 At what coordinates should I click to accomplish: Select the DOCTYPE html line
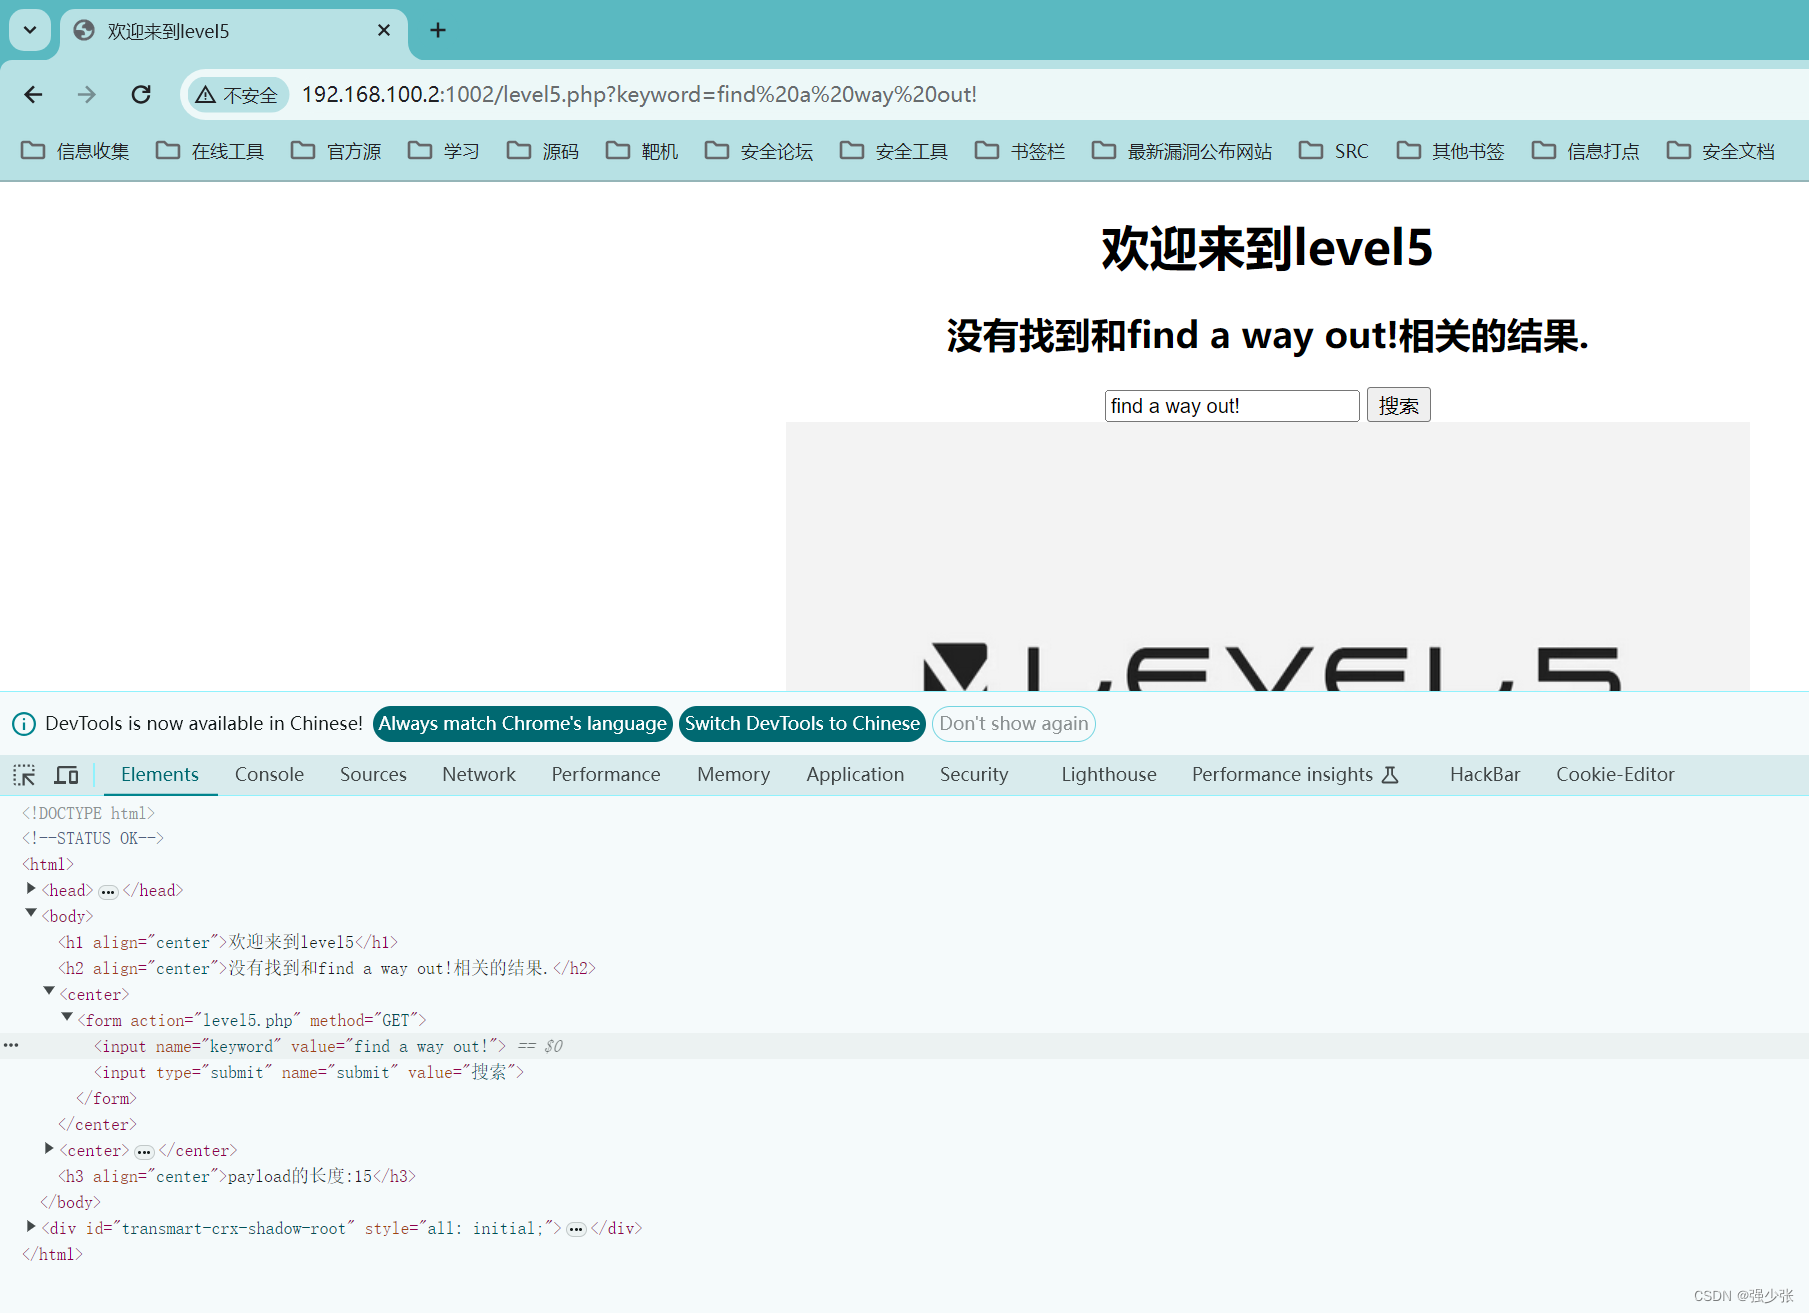coord(89,813)
